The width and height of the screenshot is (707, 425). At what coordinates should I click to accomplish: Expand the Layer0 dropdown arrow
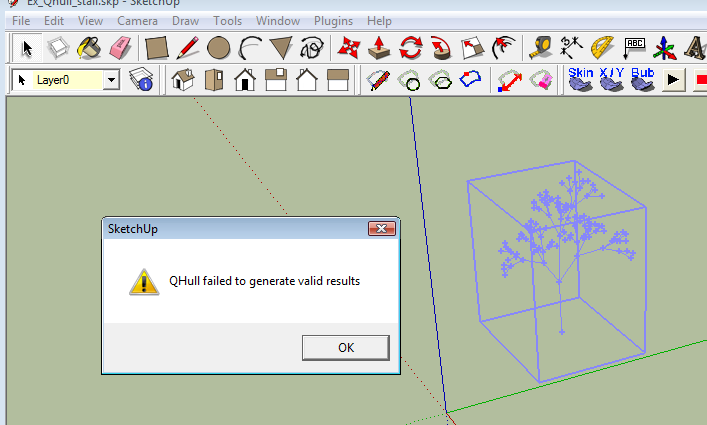(111, 80)
